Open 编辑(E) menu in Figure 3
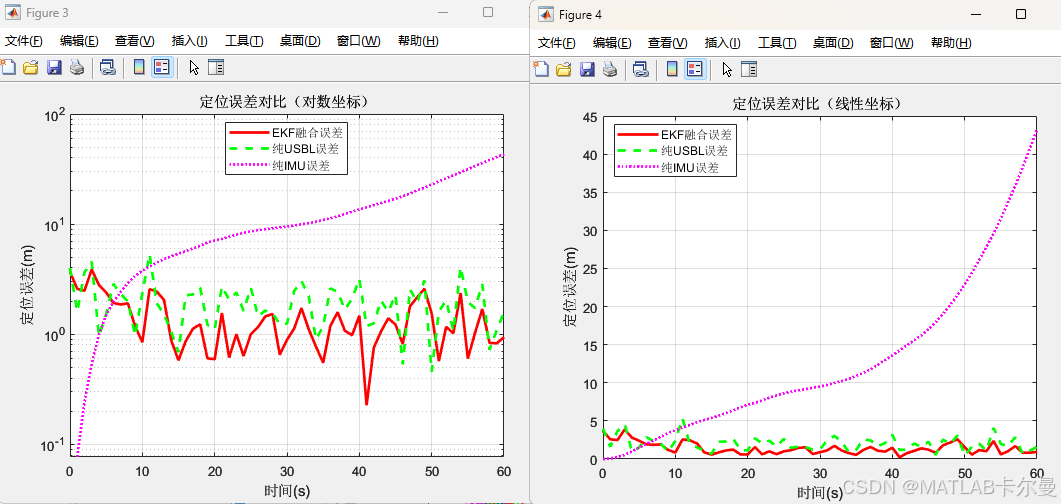This screenshot has height=504, width=1061. pyautogui.click(x=79, y=41)
